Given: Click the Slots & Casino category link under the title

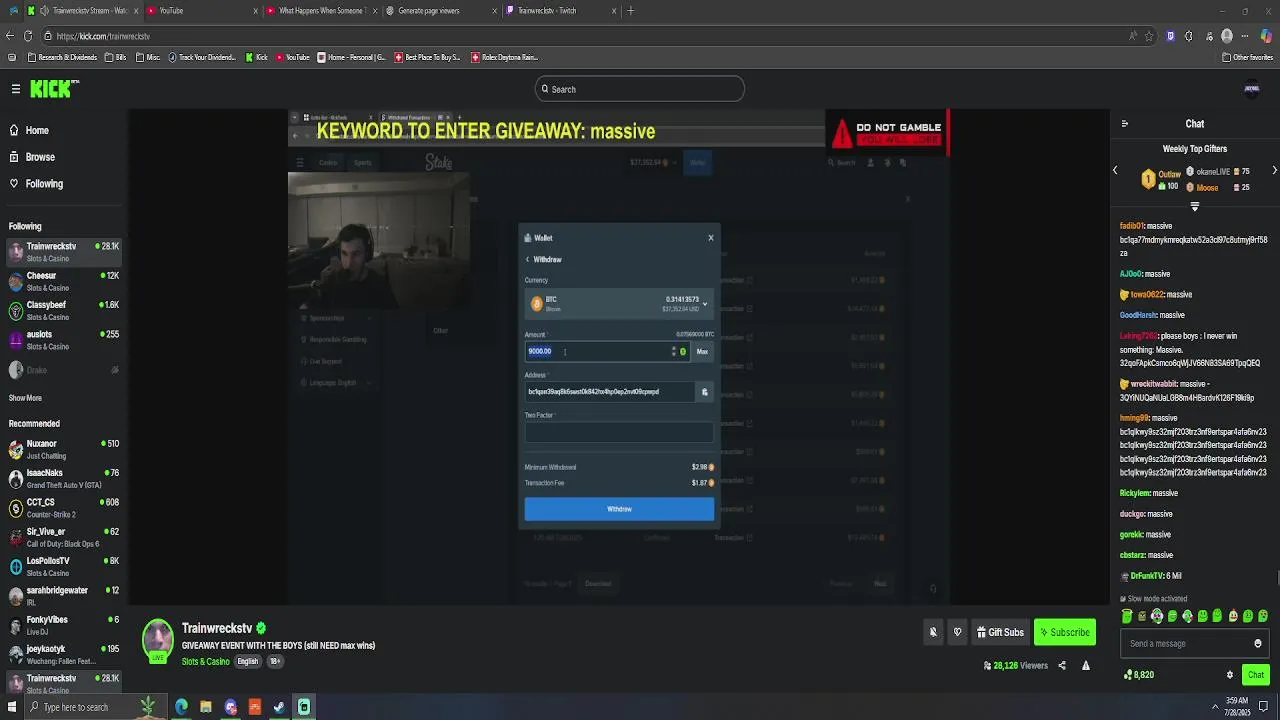Looking at the screenshot, I should (205, 661).
